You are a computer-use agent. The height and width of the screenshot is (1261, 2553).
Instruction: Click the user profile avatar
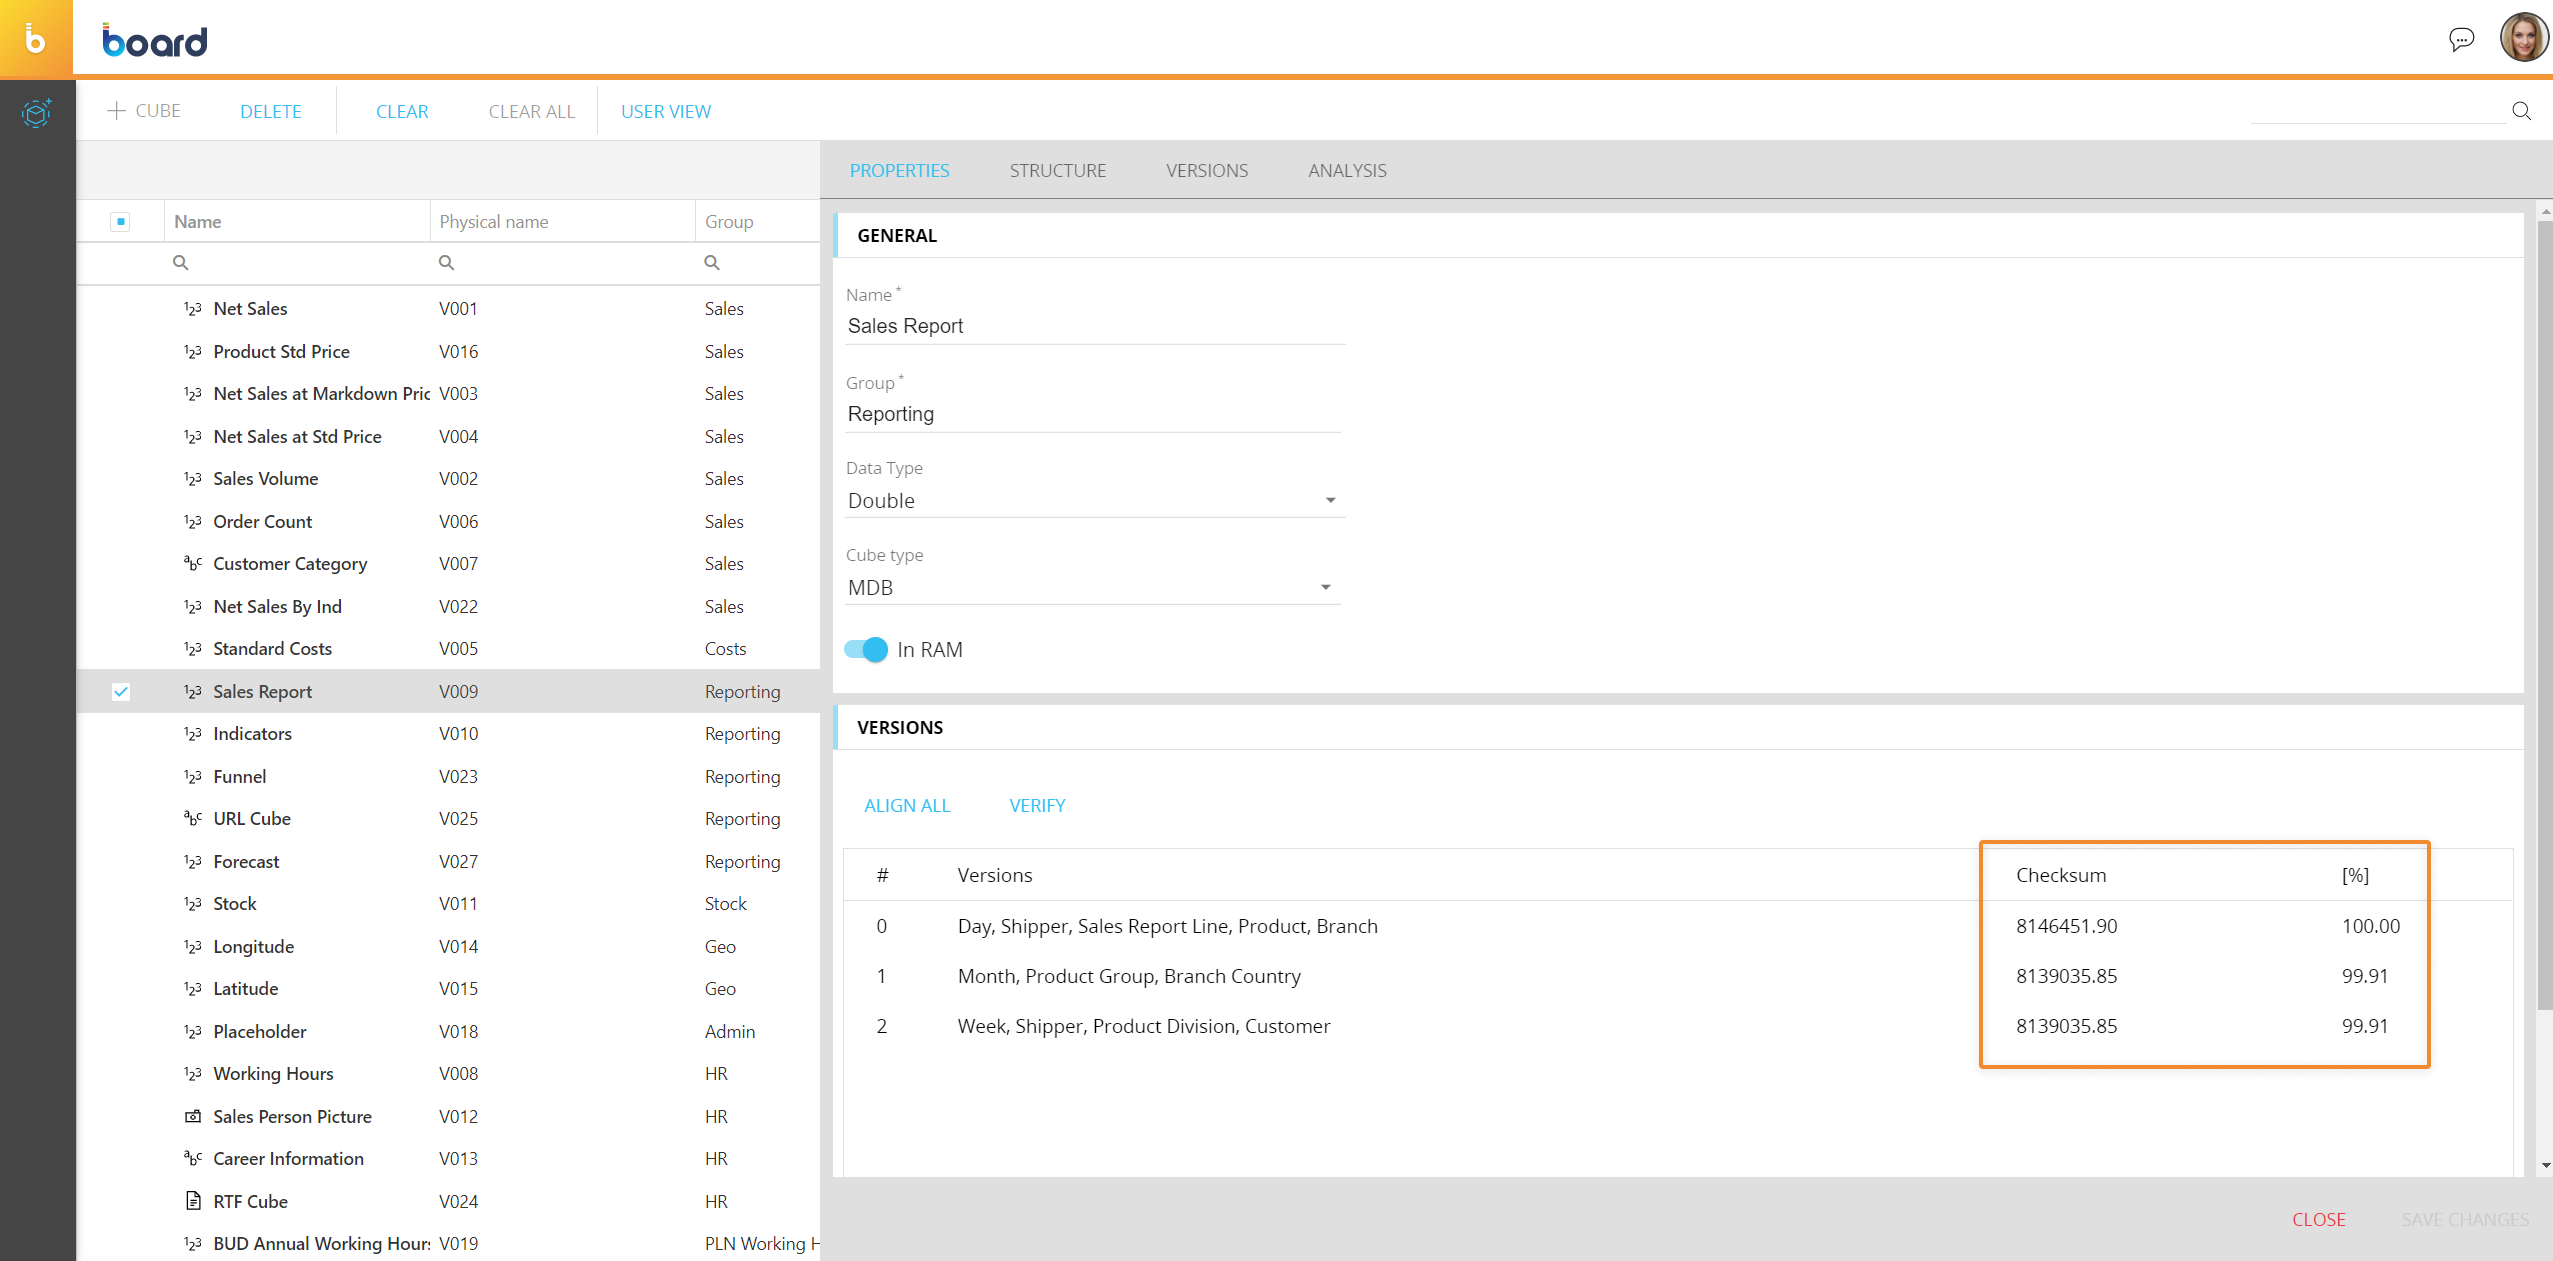[2523, 38]
